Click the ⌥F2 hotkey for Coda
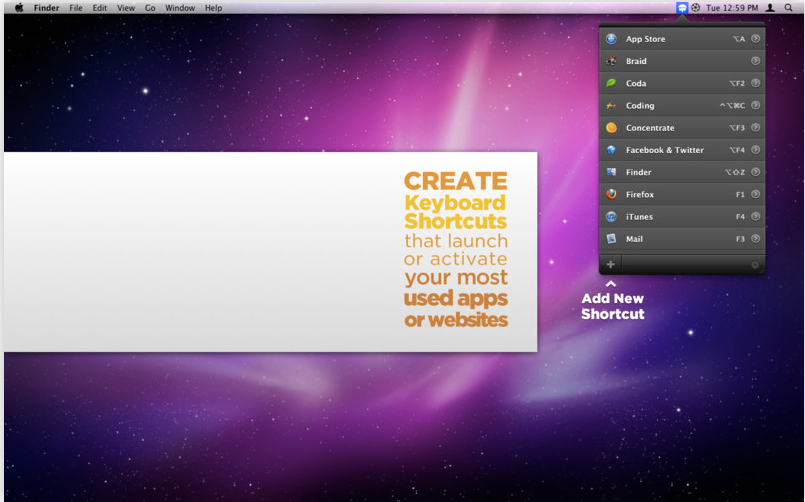The height and width of the screenshot is (502, 805). point(737,83)
